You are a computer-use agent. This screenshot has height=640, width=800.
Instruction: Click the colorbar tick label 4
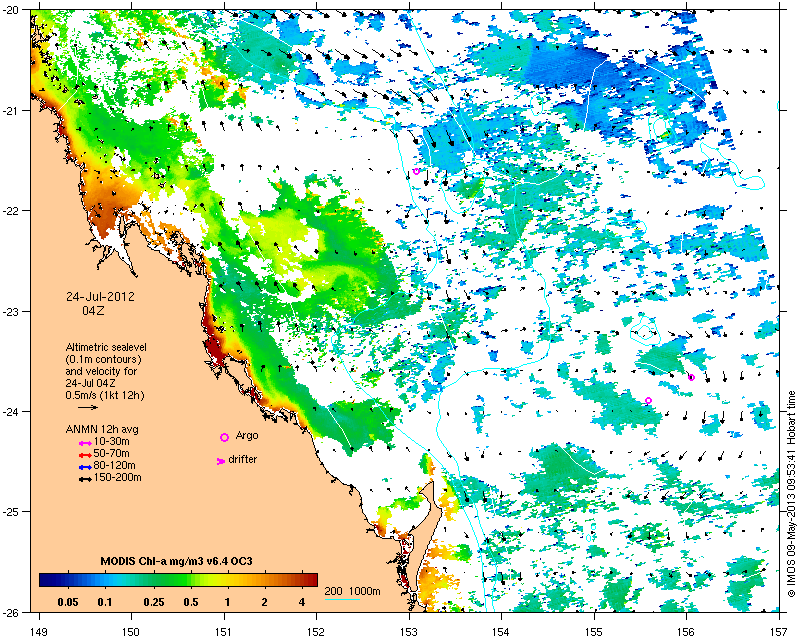coord(302,602)
